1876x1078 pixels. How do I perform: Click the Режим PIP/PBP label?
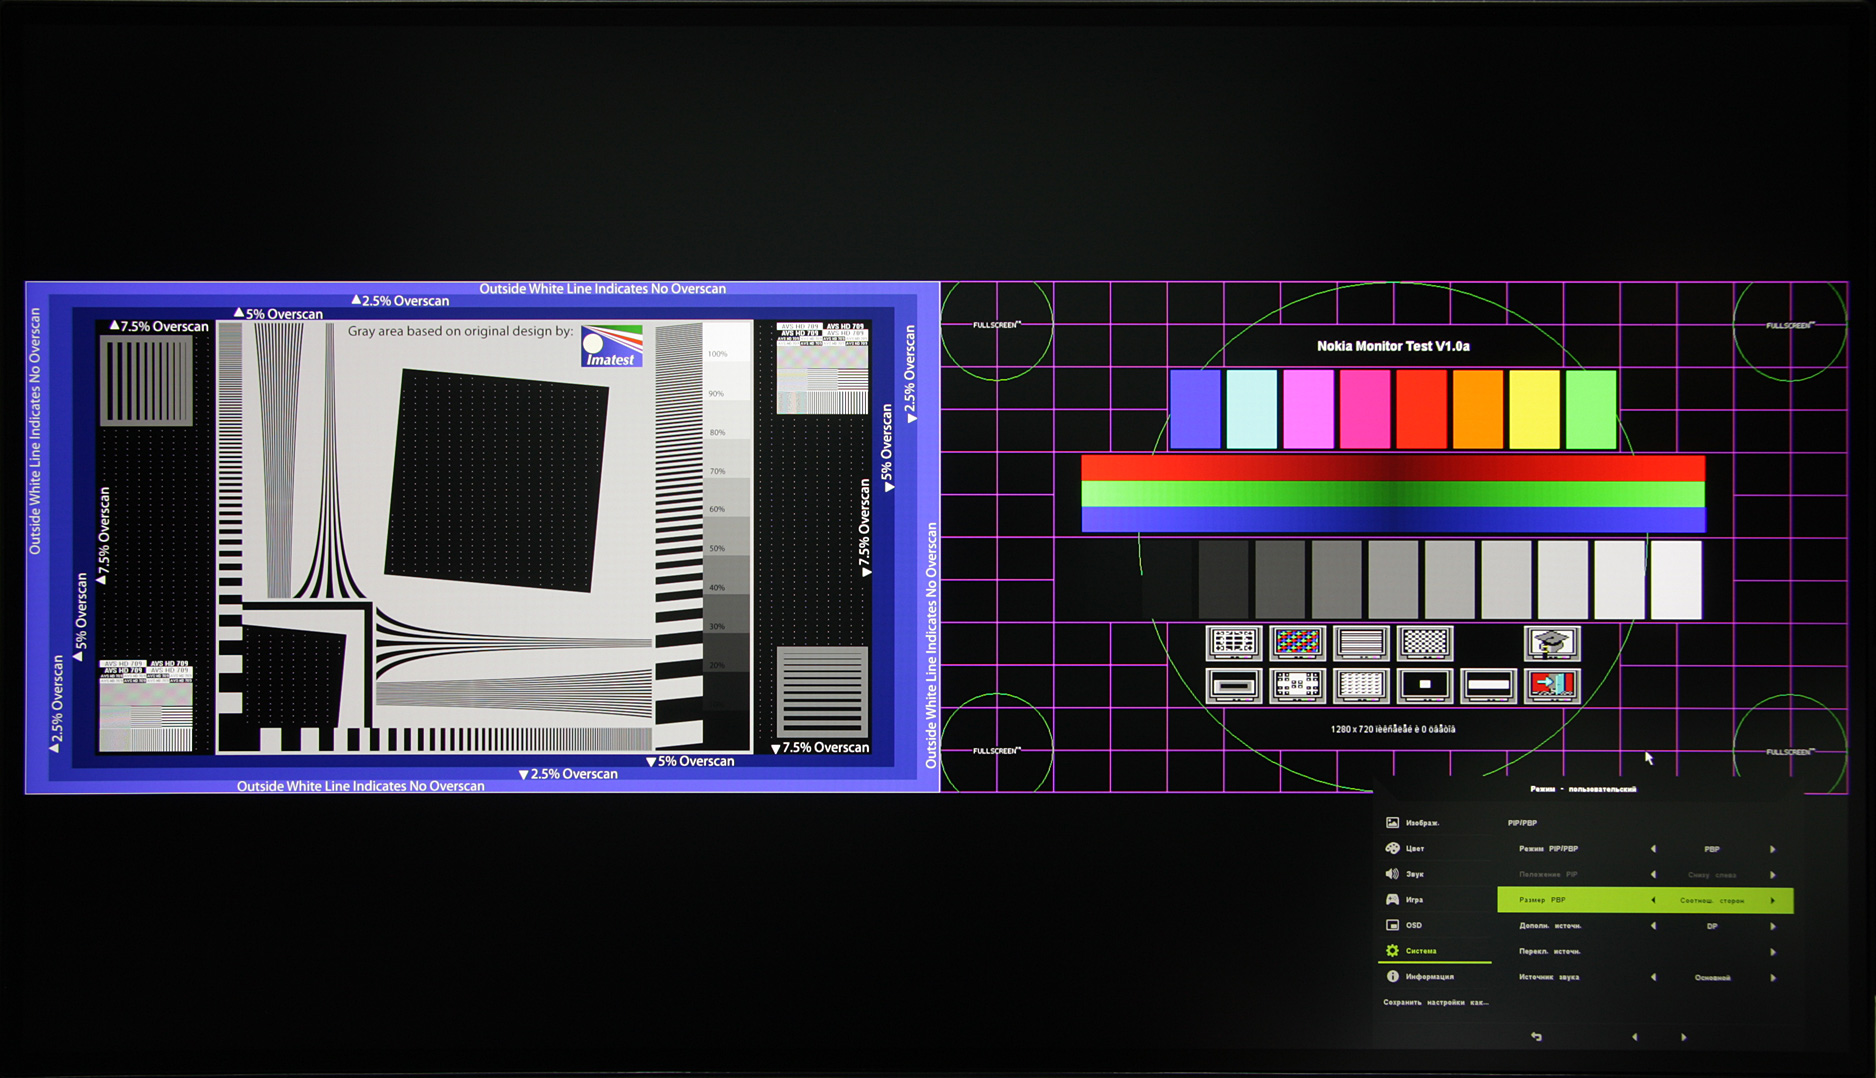pos(1548,849)
